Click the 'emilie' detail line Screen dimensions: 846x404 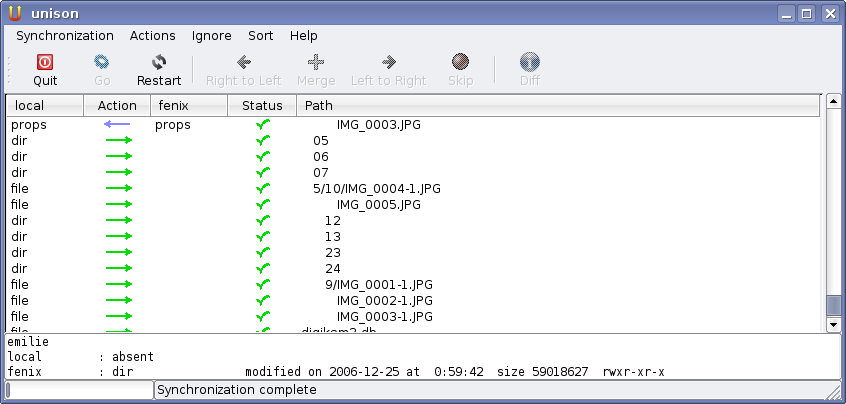tap(28, 341)
